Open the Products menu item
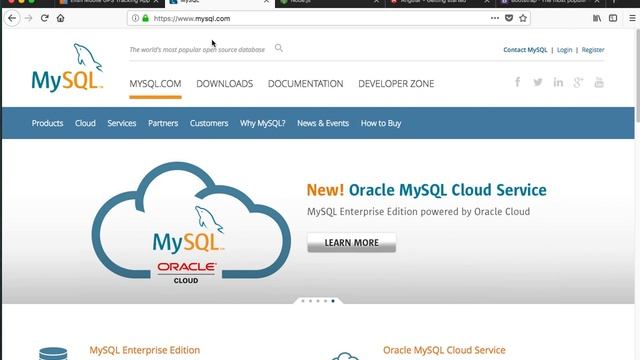Screen dimensions: 640x360 point(47,123)
